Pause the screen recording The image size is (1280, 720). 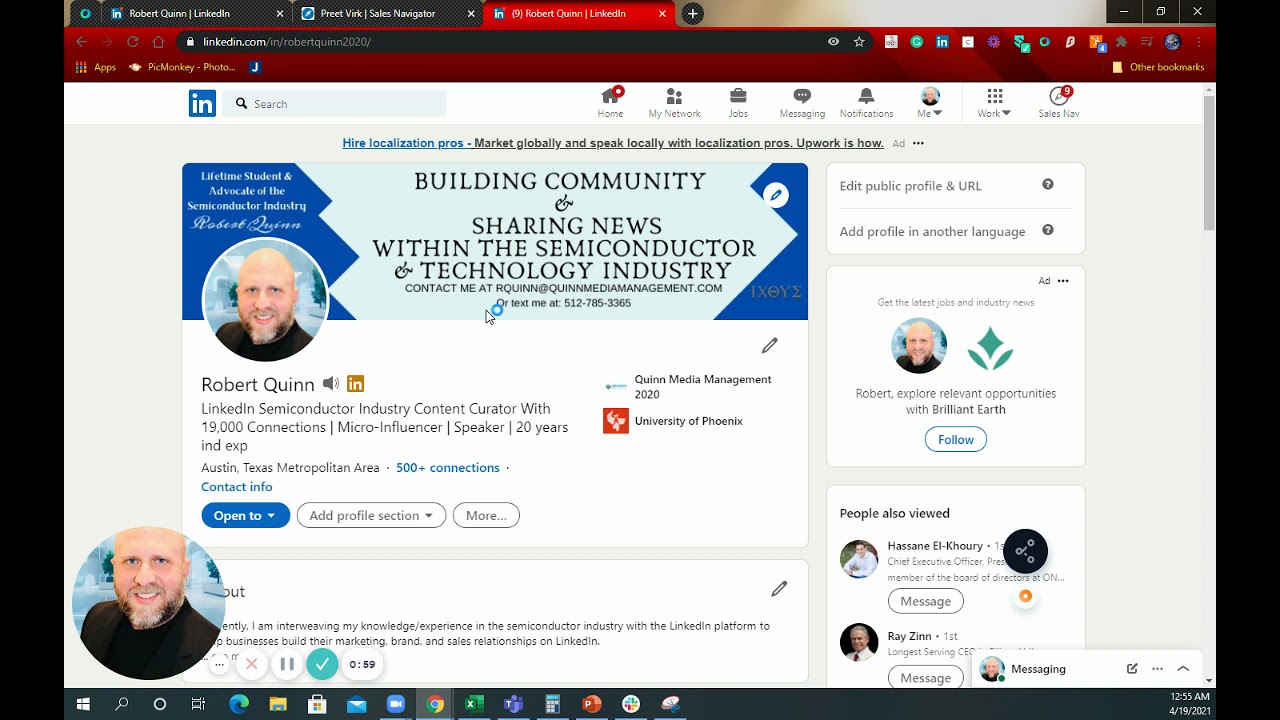tap(287, 664)
